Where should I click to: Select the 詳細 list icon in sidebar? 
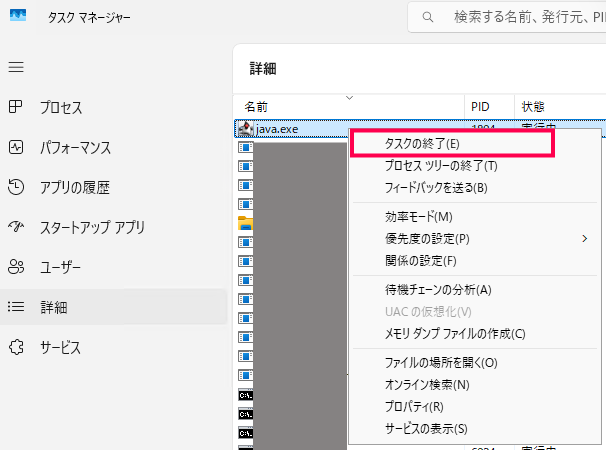16,307
